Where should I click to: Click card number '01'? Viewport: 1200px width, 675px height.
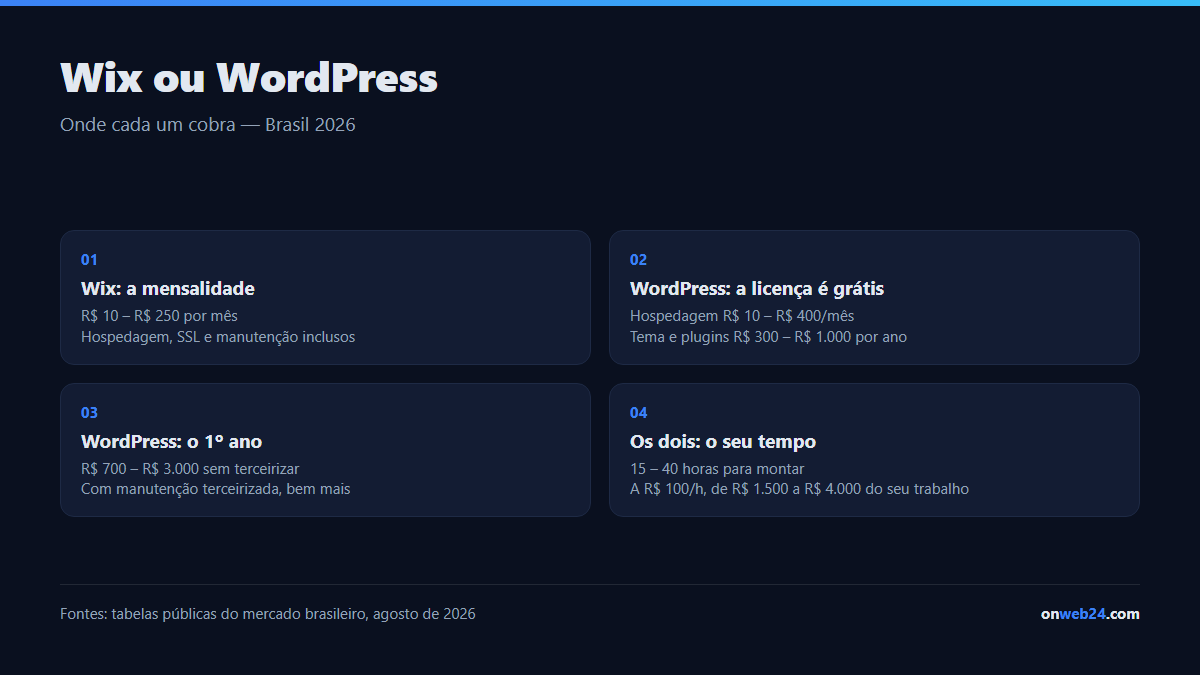coord(89,260)
